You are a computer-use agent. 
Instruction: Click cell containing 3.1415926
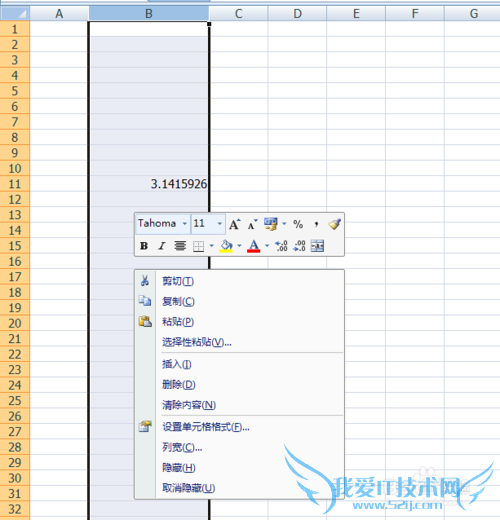(149, 184)
